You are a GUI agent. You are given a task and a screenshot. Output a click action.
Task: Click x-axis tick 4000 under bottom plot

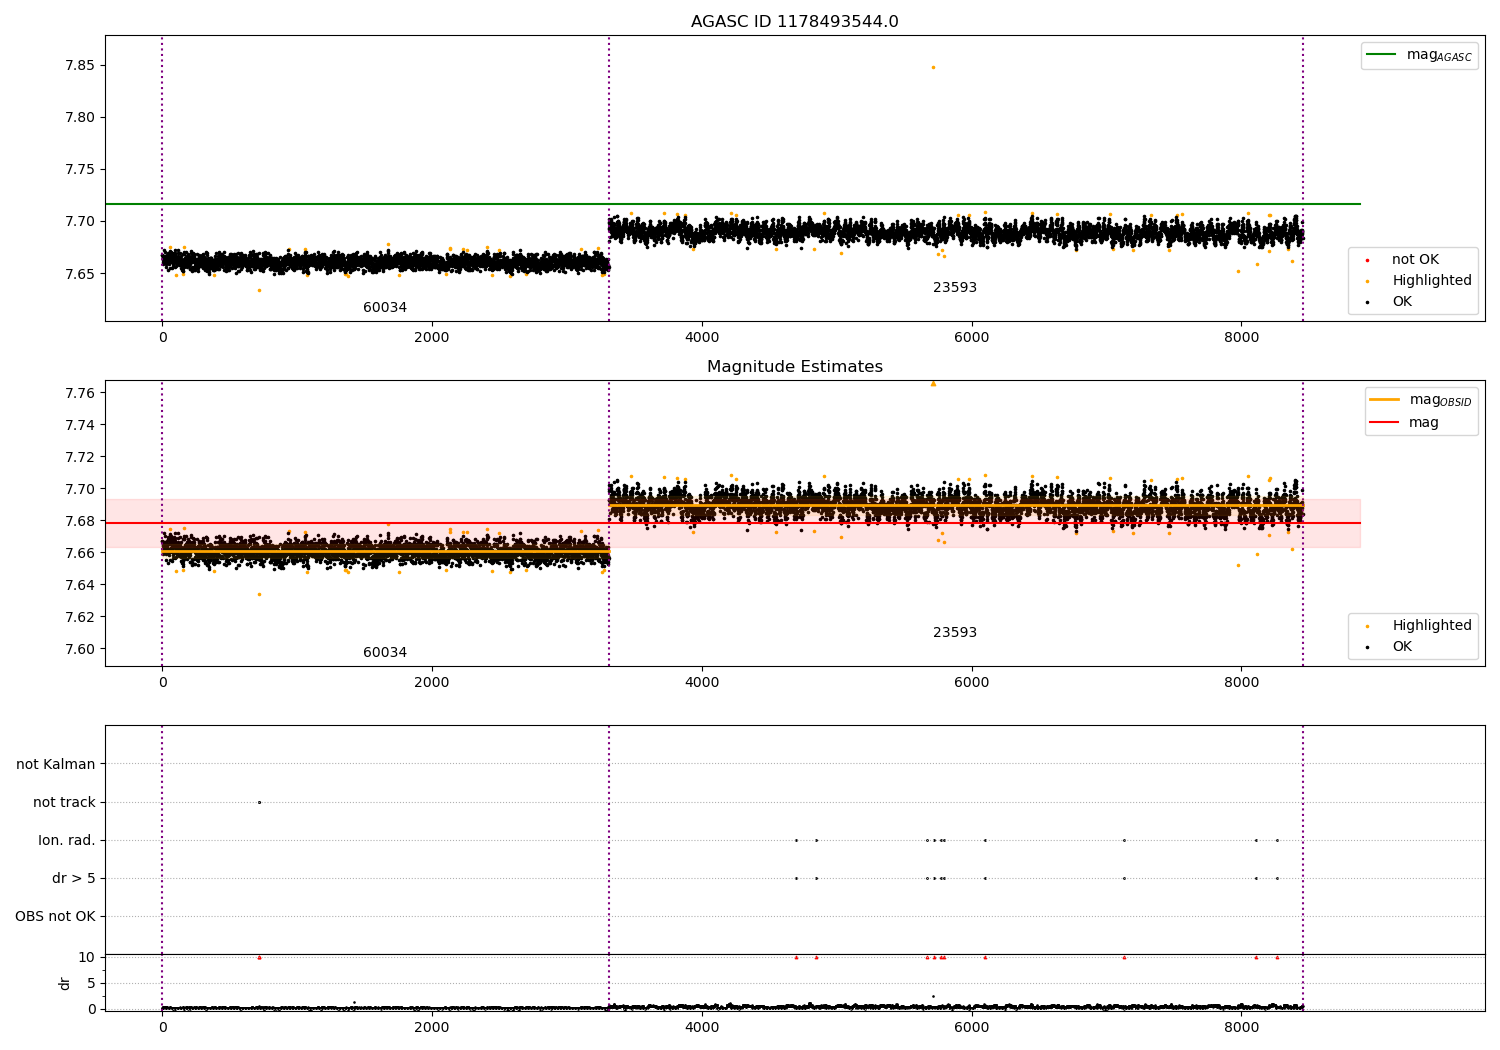pyautogui.click(x=702, y=1028)
